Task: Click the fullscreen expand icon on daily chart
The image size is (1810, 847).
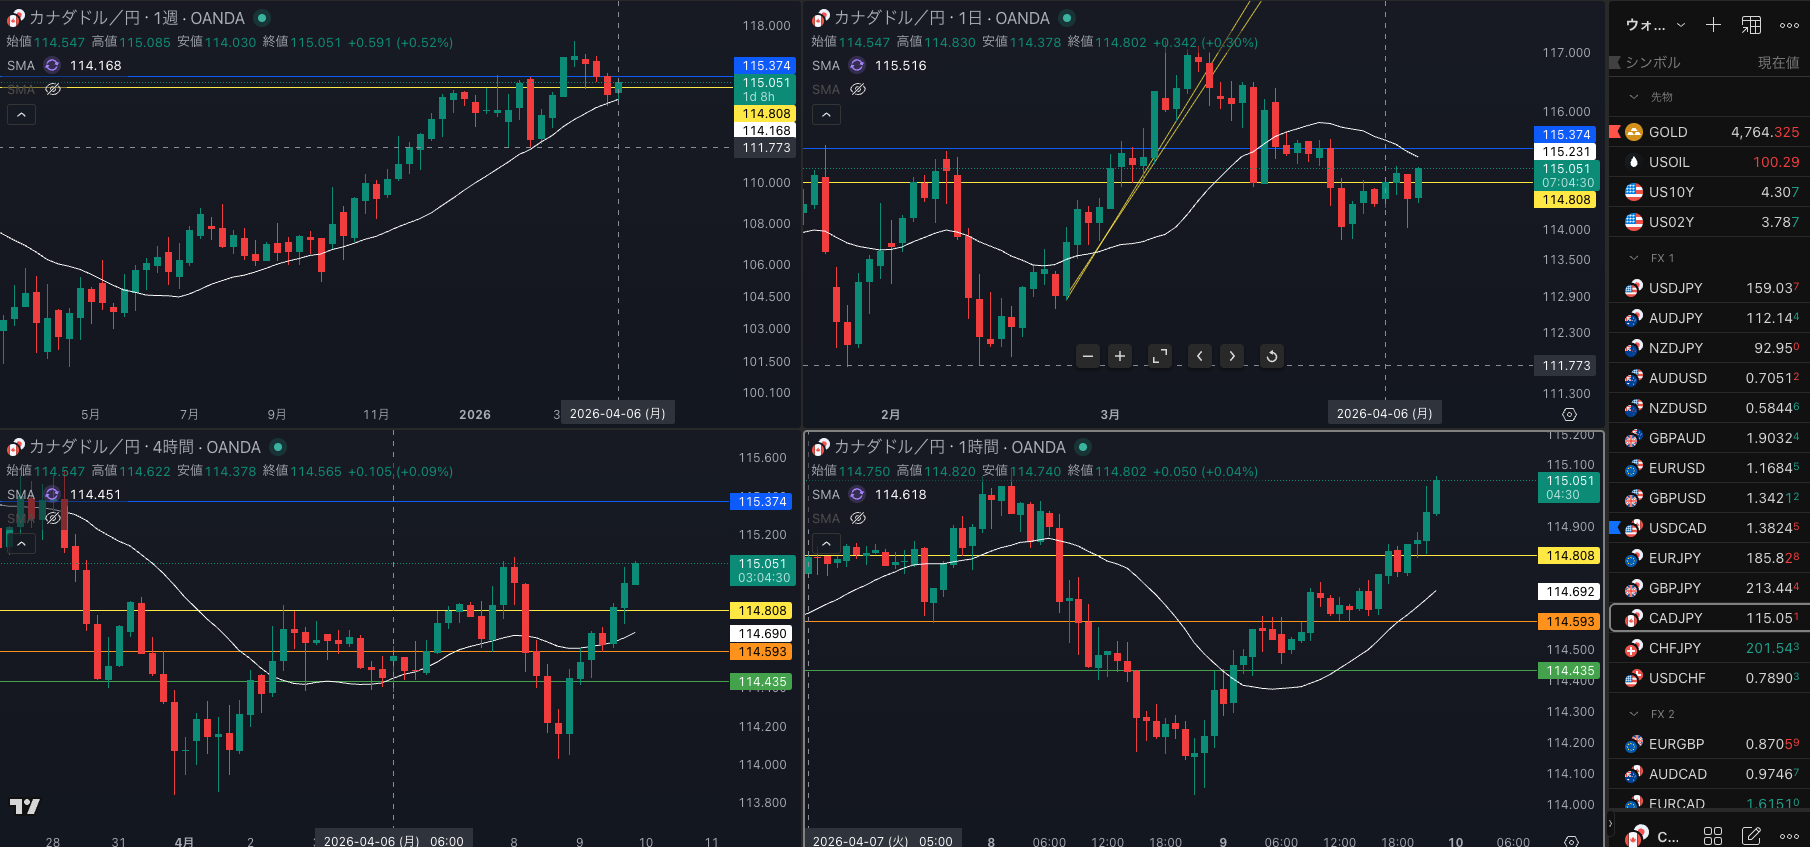Action: (x=1160, y=356)
